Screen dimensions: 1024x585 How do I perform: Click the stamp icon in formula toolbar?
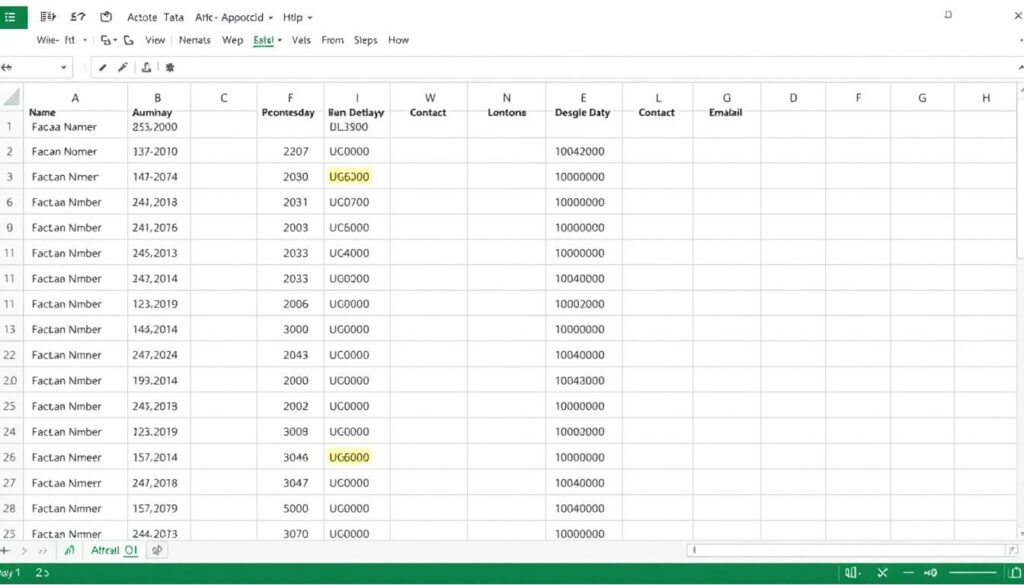pos(146,67)
